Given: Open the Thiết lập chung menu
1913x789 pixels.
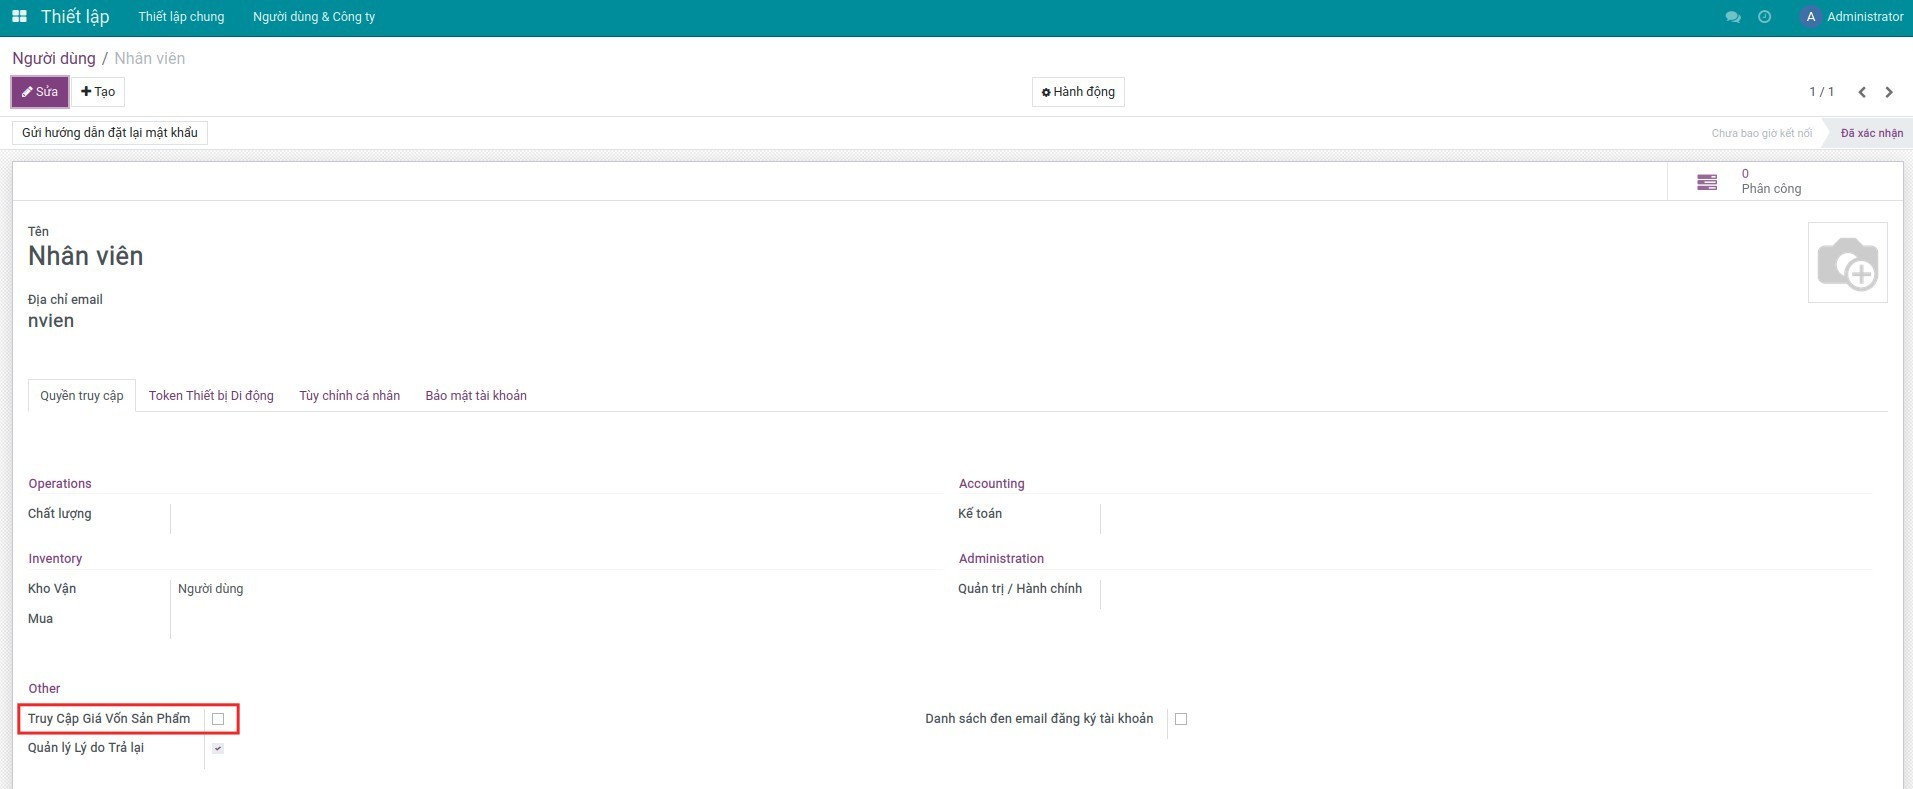Looking at the screenshot, I should [x=181, y=17].
